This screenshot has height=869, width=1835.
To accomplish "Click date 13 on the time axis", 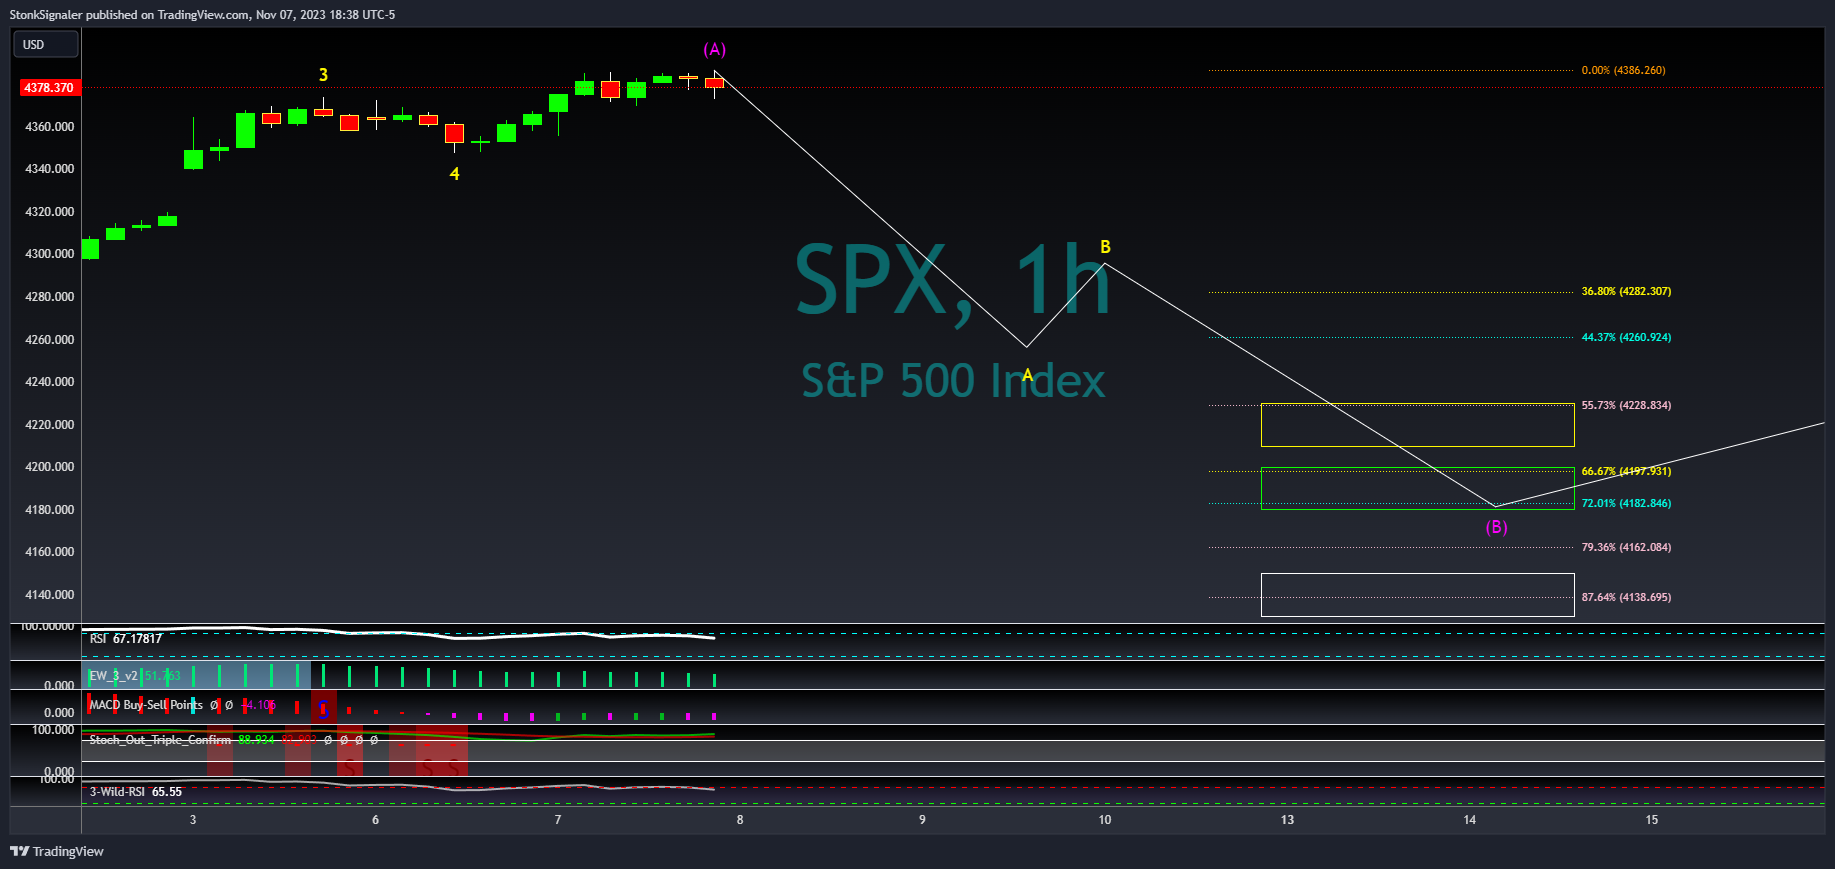I will pos(1288,820).
